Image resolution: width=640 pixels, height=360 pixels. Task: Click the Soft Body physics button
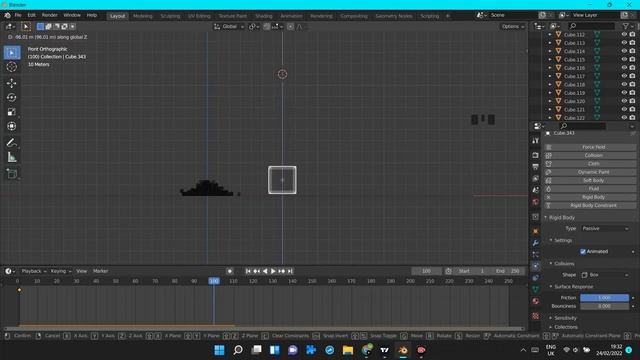(x=590, y=180)
